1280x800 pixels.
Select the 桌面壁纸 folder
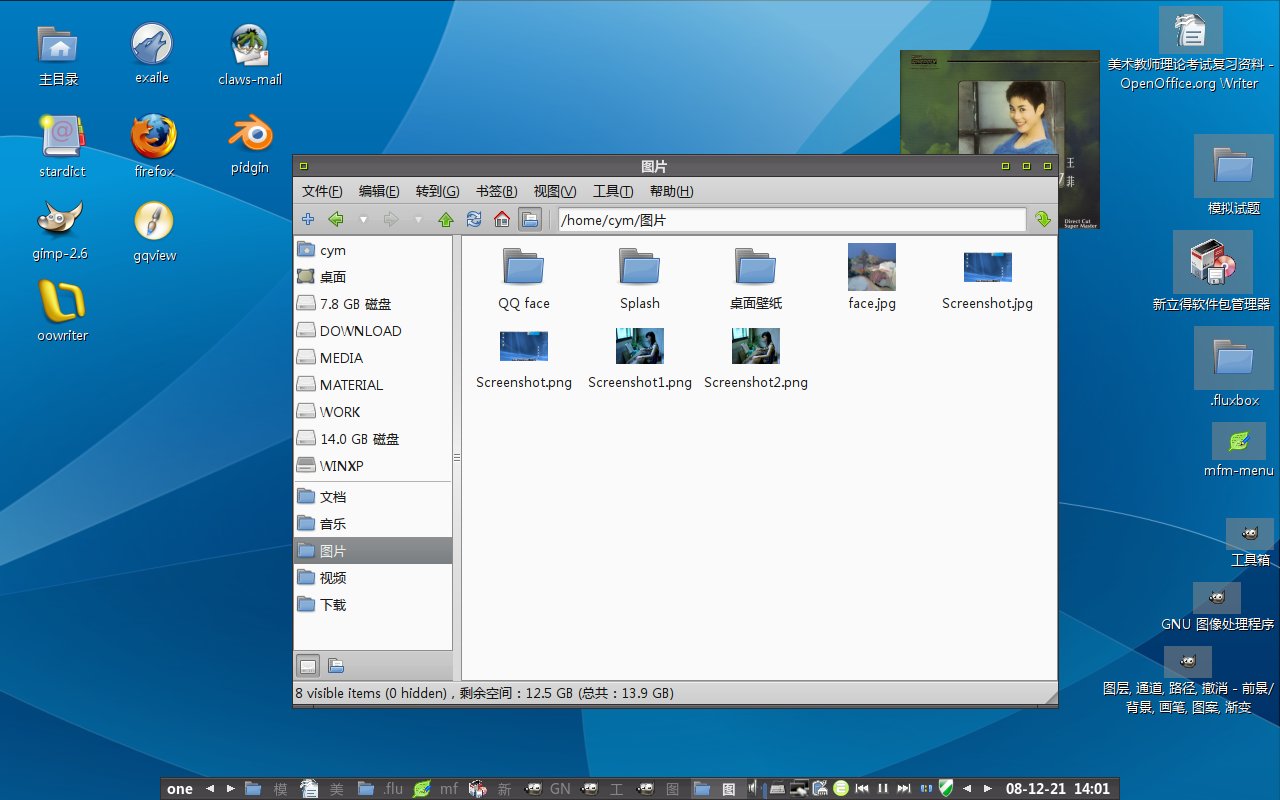click(756, 278)
